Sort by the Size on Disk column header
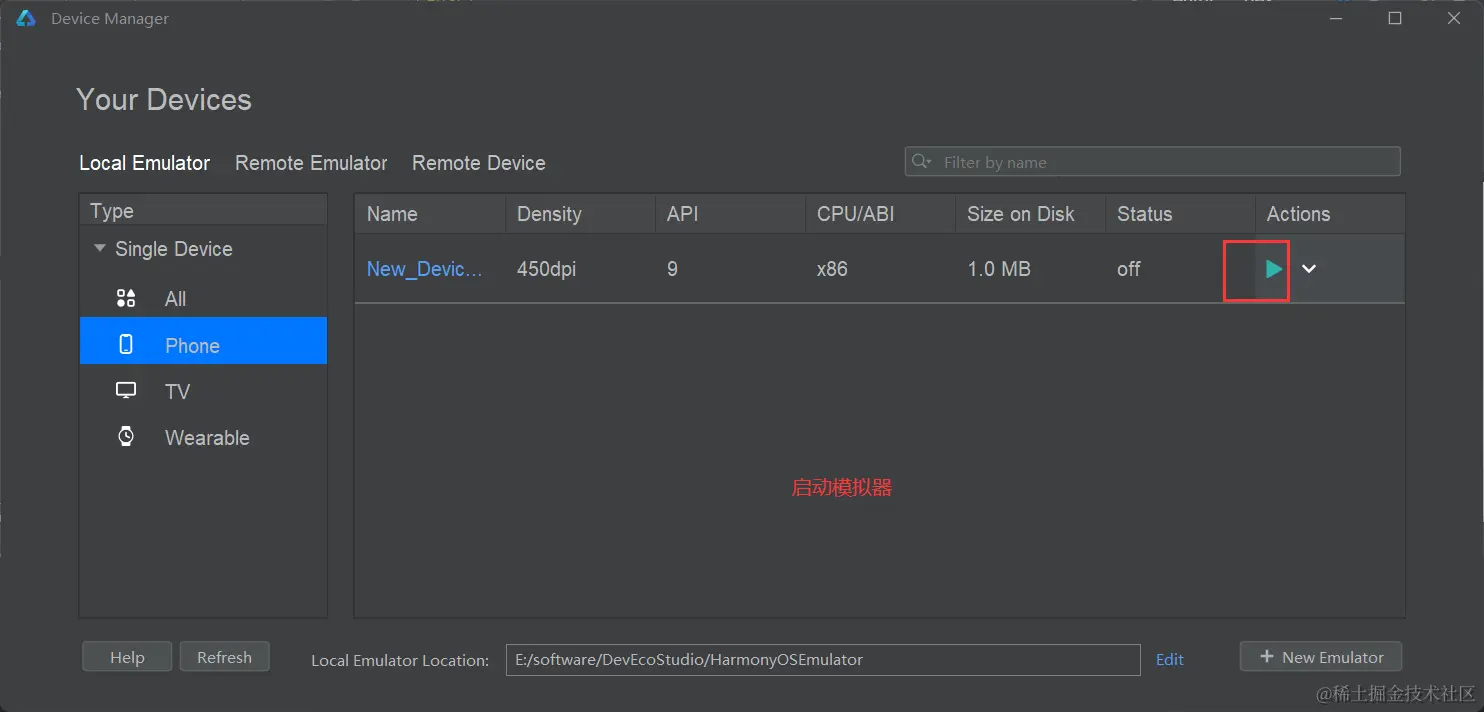 tap(1030, 214)
